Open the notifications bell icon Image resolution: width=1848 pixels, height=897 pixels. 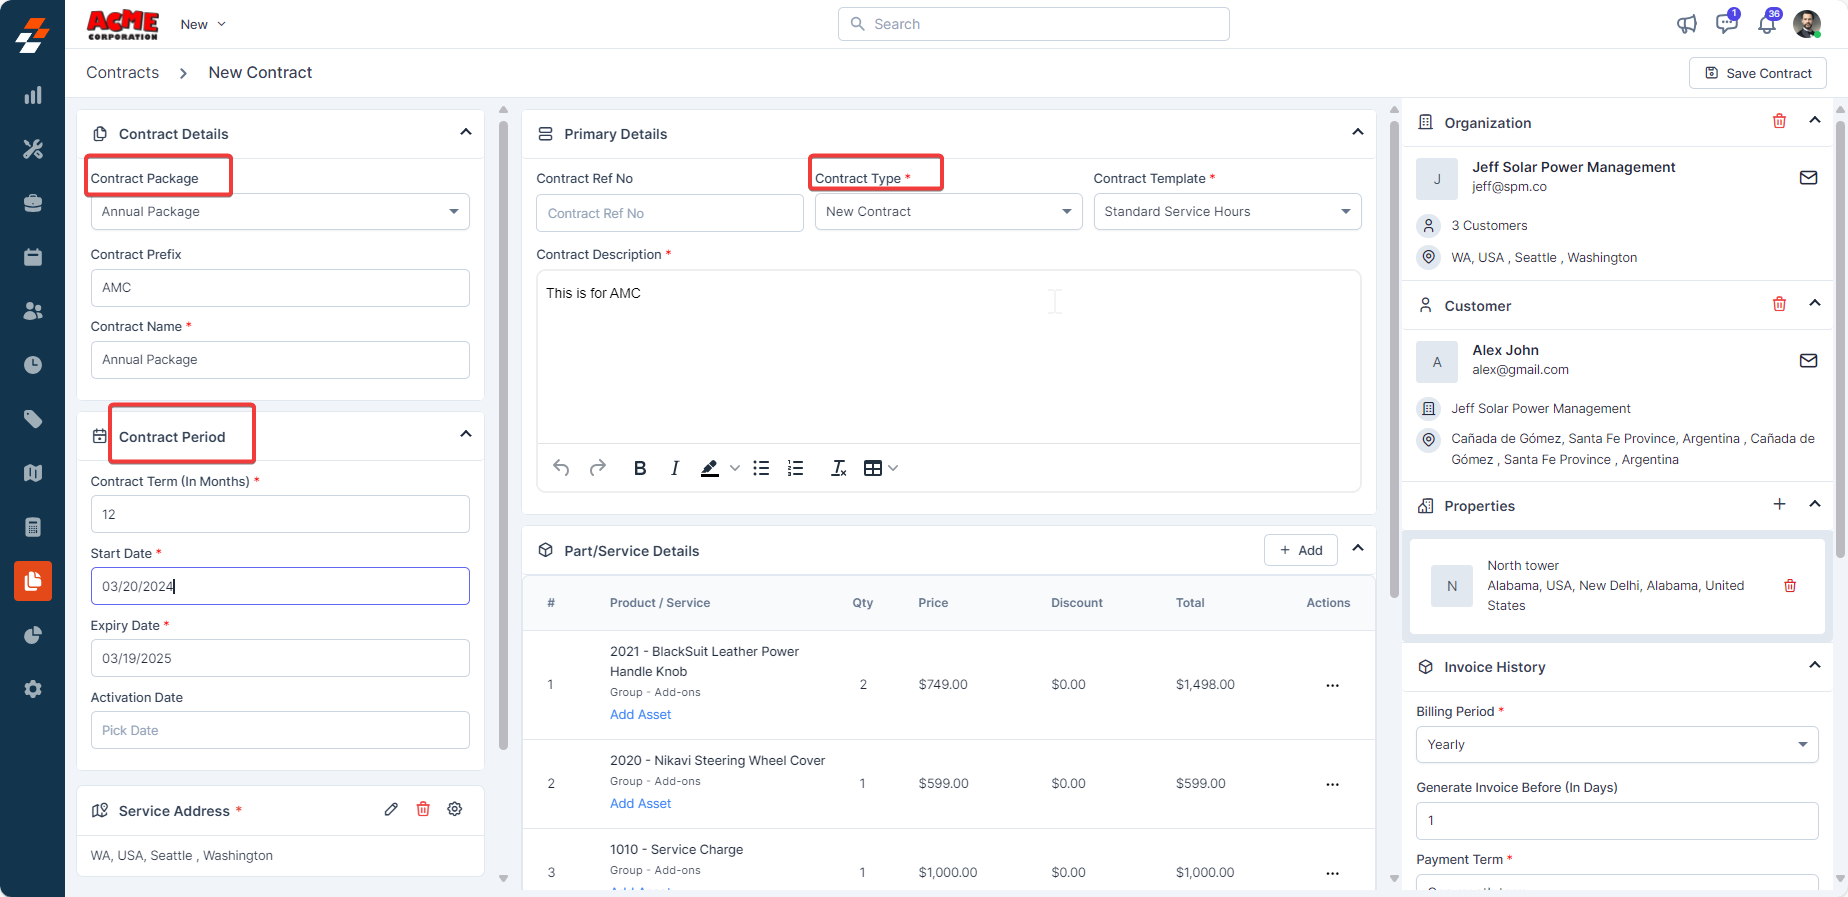[1767, 24]
